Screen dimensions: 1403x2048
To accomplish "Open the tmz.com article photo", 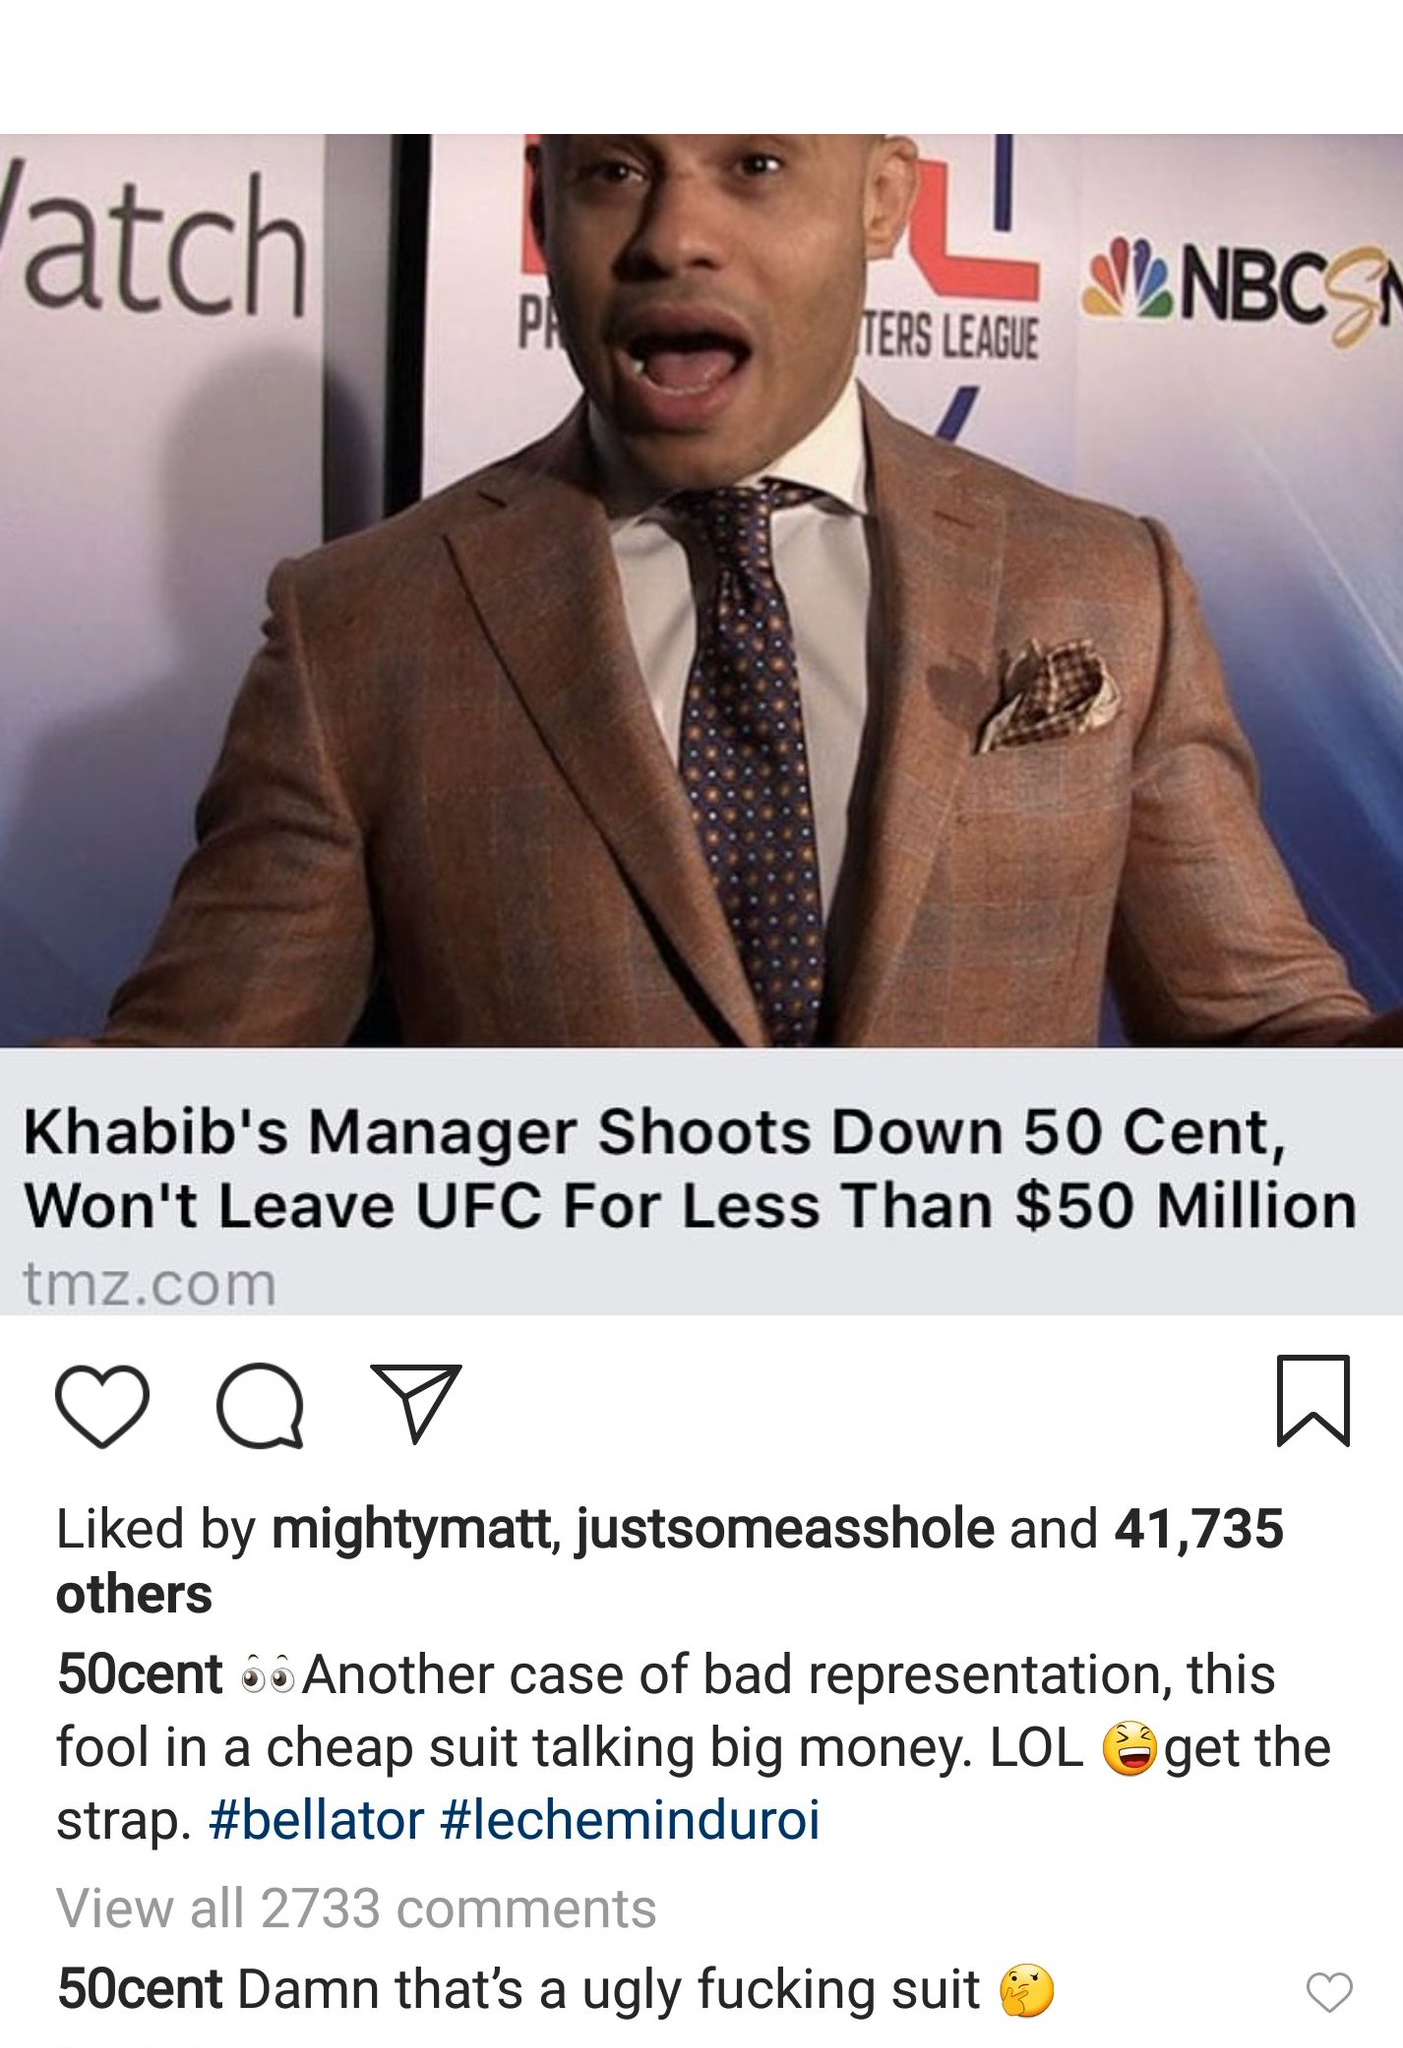I will 701,590.
